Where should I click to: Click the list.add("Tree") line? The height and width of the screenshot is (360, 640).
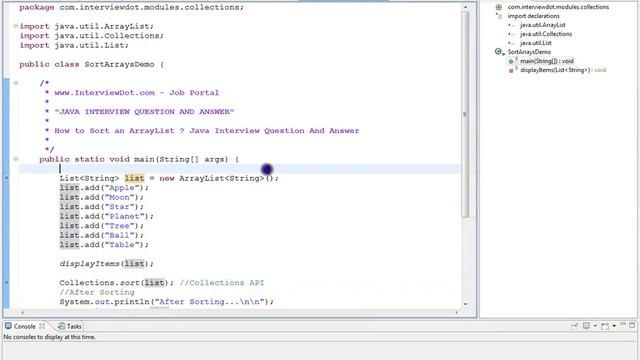[x=102, y=226]
